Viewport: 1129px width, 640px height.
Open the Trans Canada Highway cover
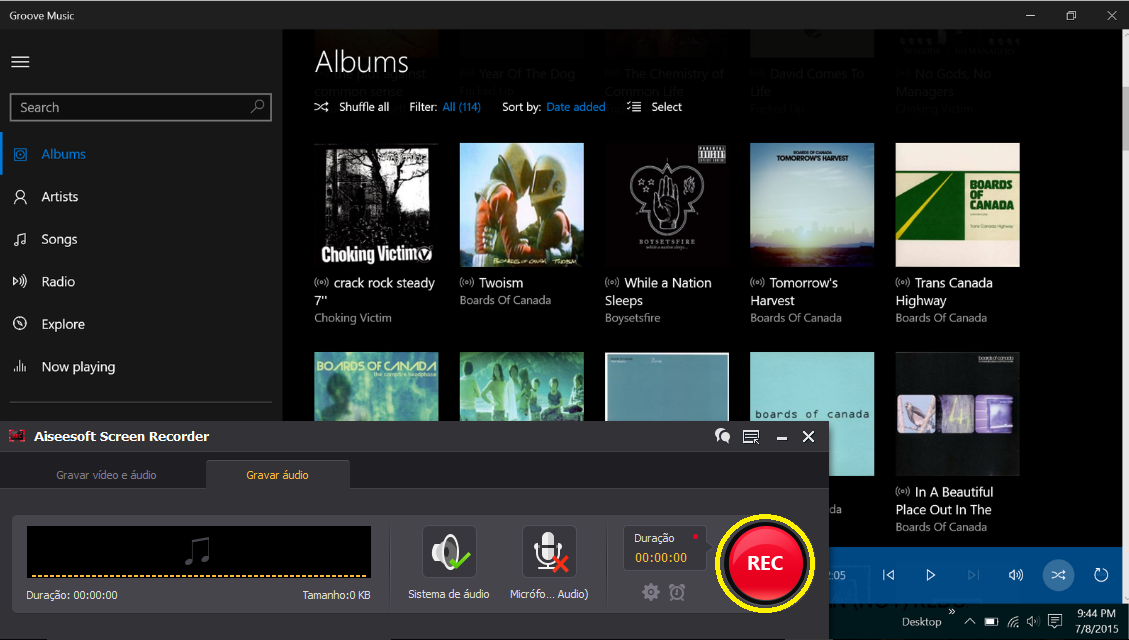coord(958,205)
